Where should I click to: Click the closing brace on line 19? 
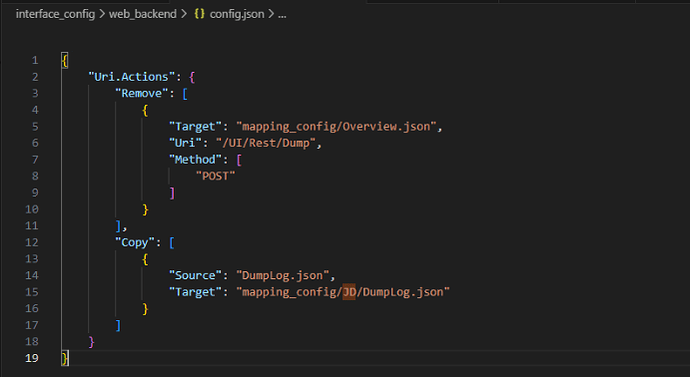[x=65, y=358]
